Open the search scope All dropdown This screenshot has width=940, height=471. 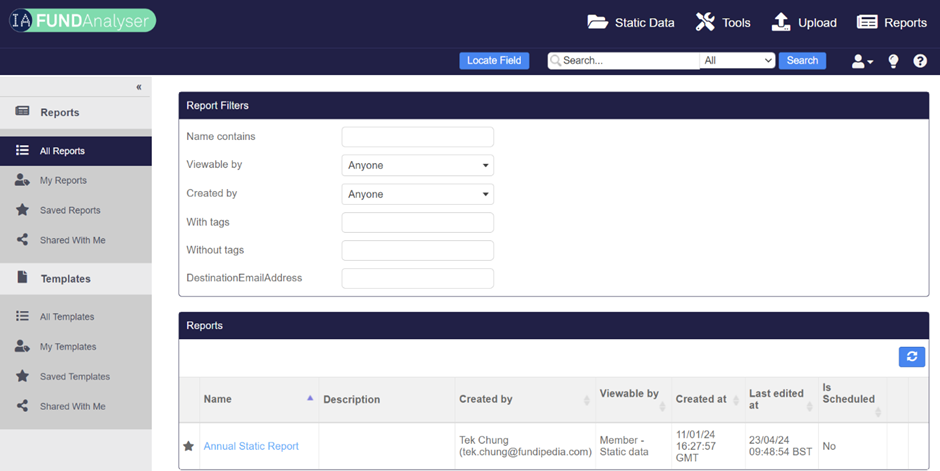coord(738,61)
